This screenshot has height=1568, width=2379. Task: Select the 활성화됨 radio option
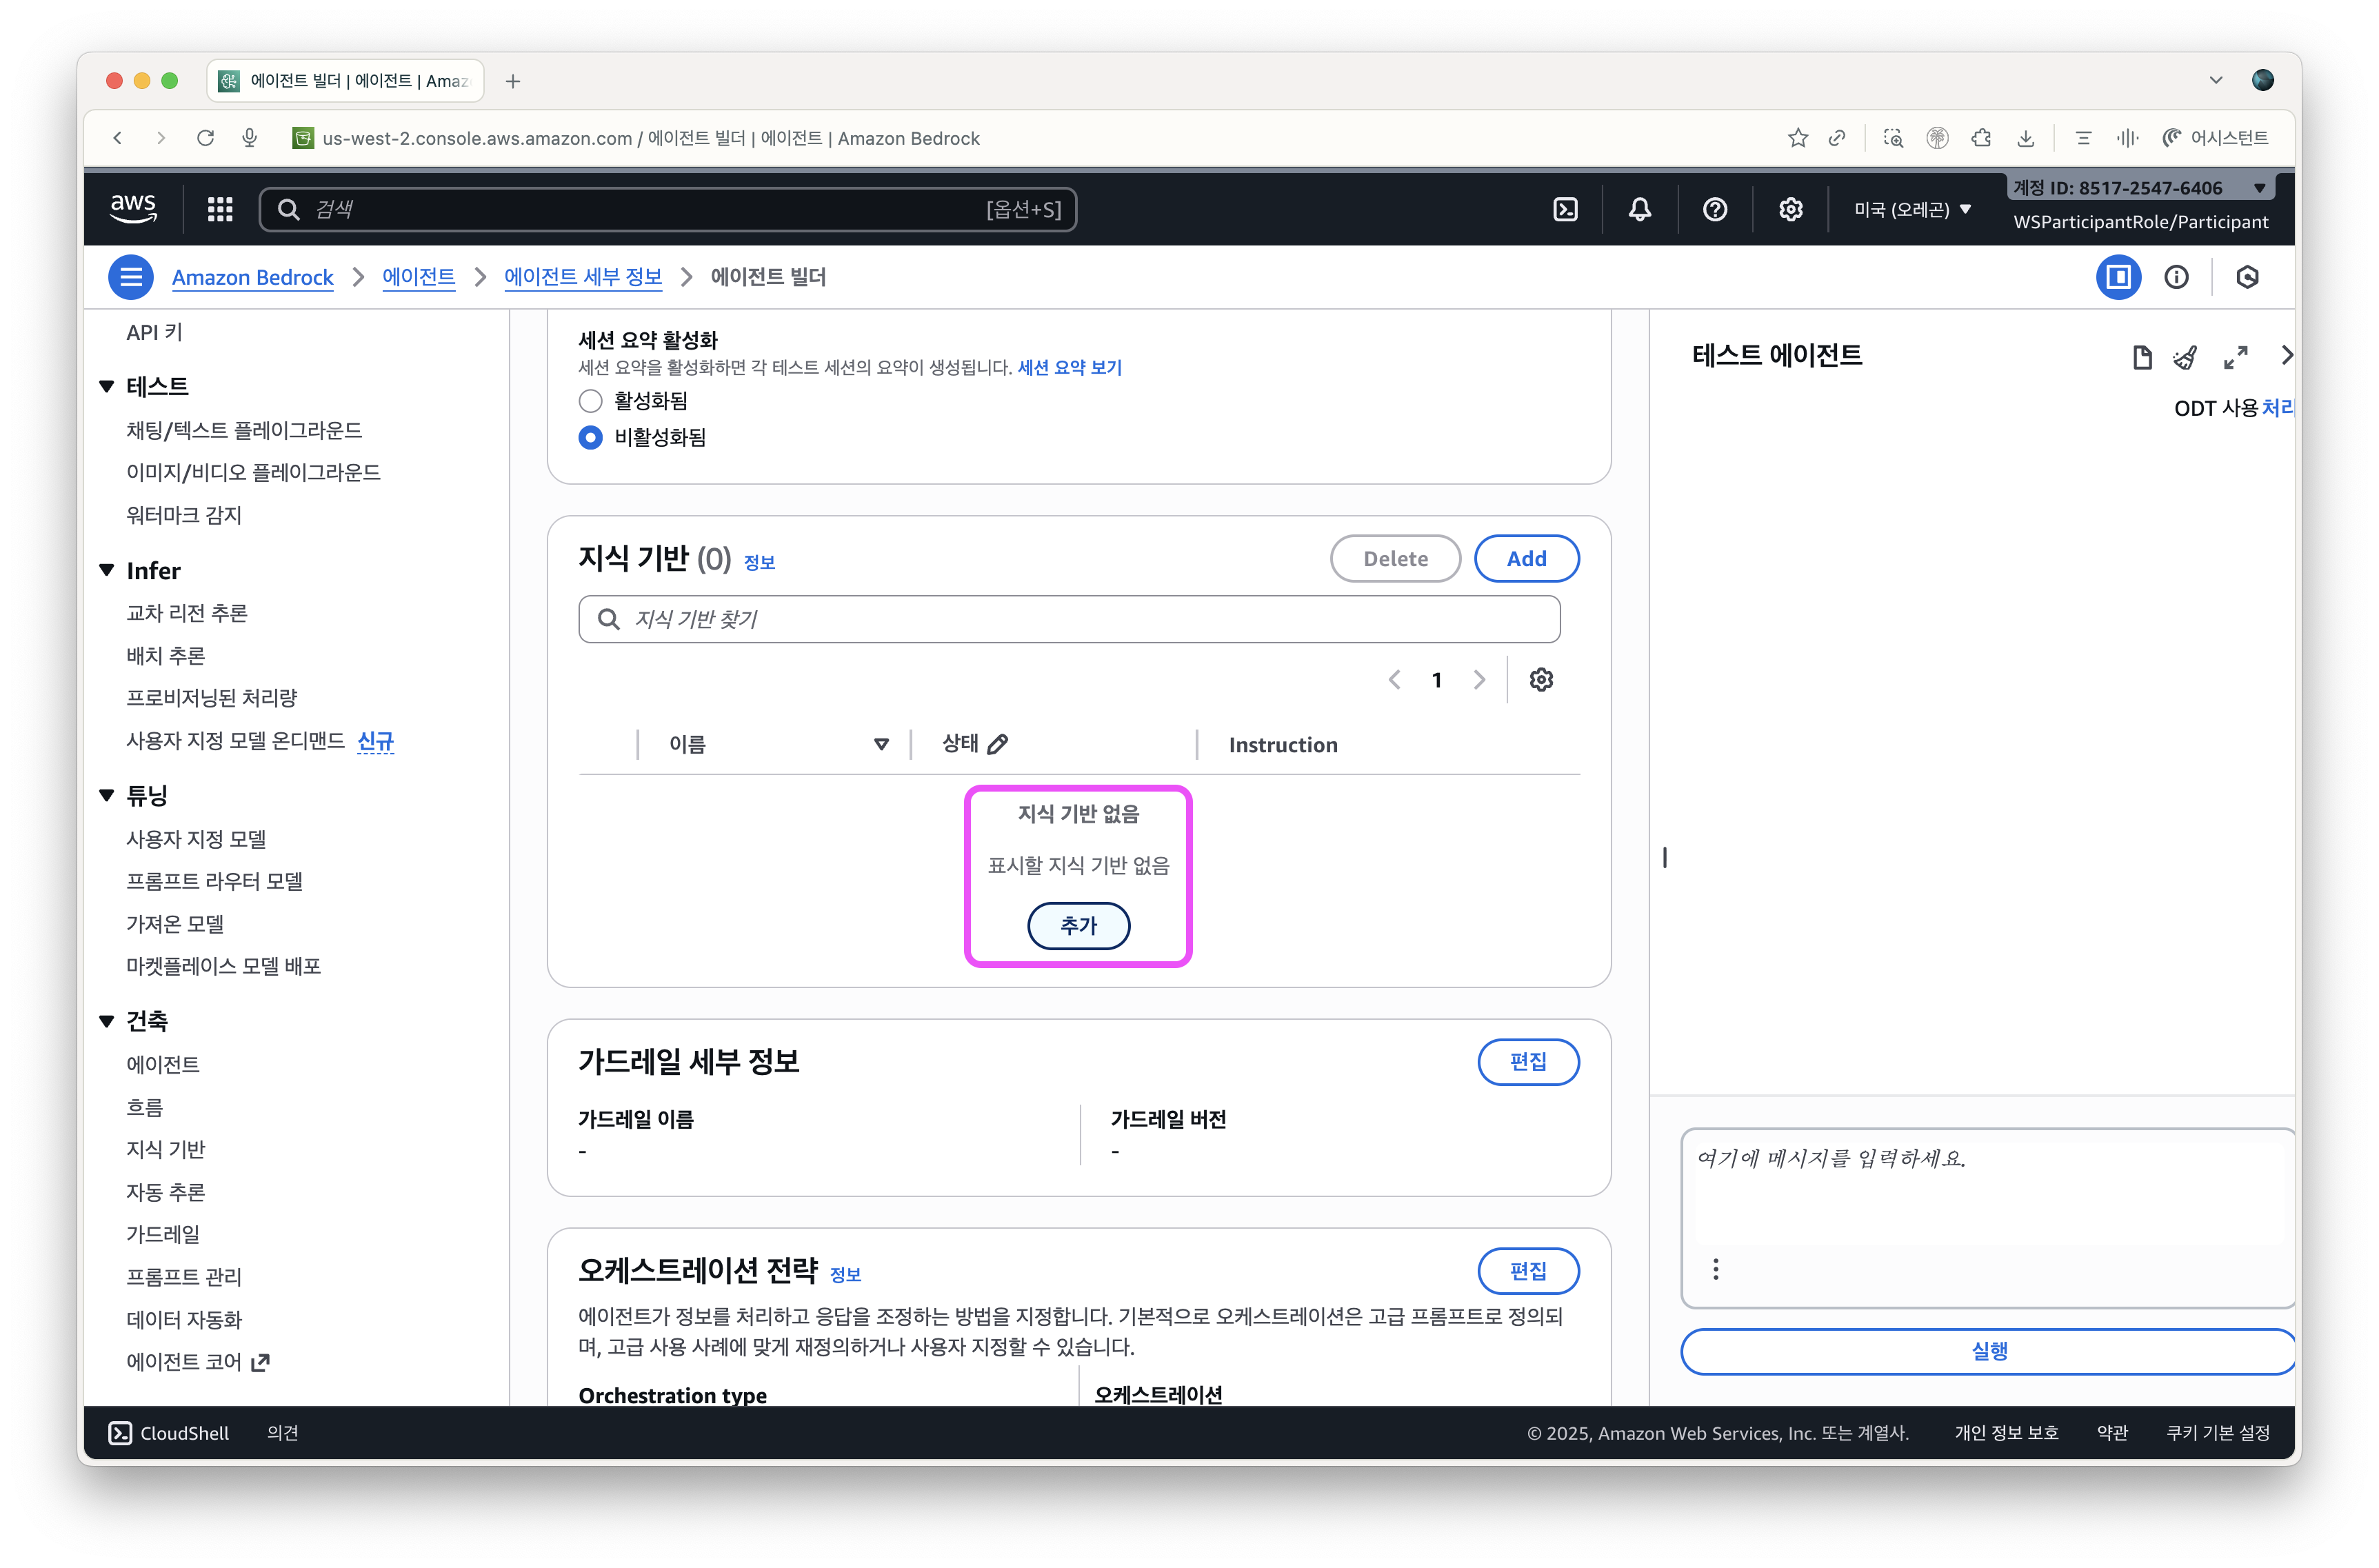click(591, 401)
